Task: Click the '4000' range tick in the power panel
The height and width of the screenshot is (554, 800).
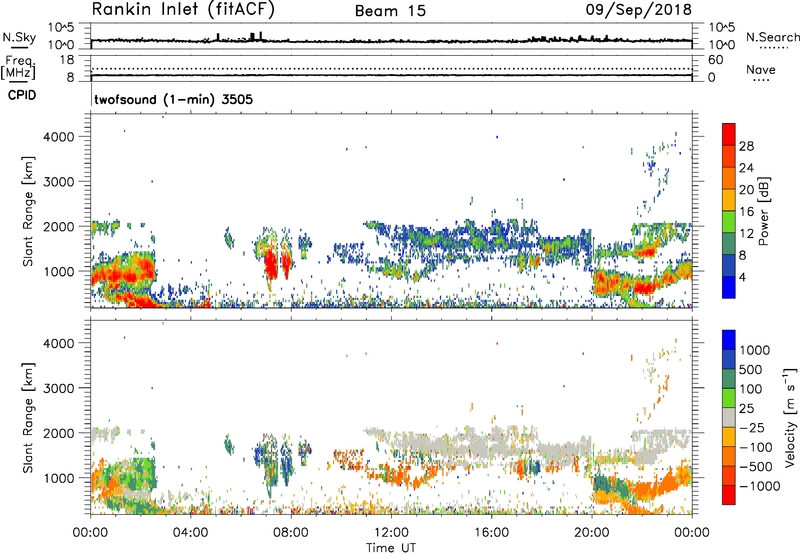Action: [x=59, y=137]
